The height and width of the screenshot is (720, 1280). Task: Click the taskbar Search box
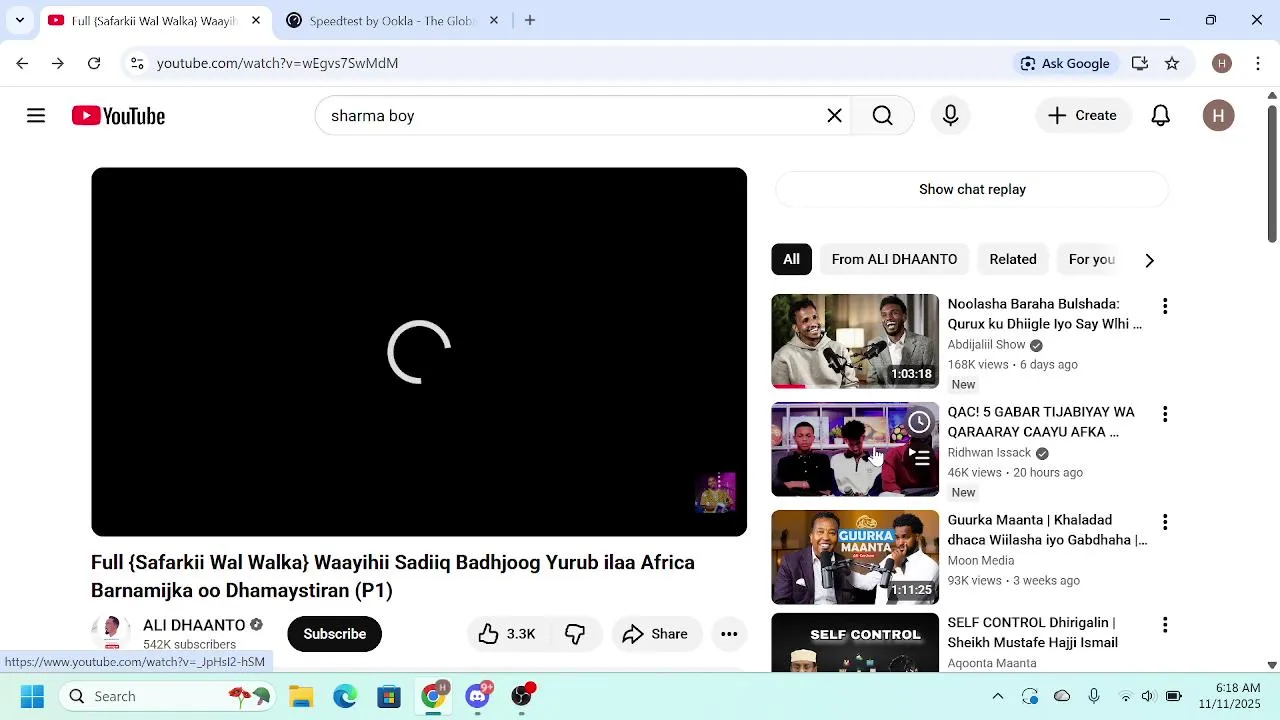click(165, 696)
